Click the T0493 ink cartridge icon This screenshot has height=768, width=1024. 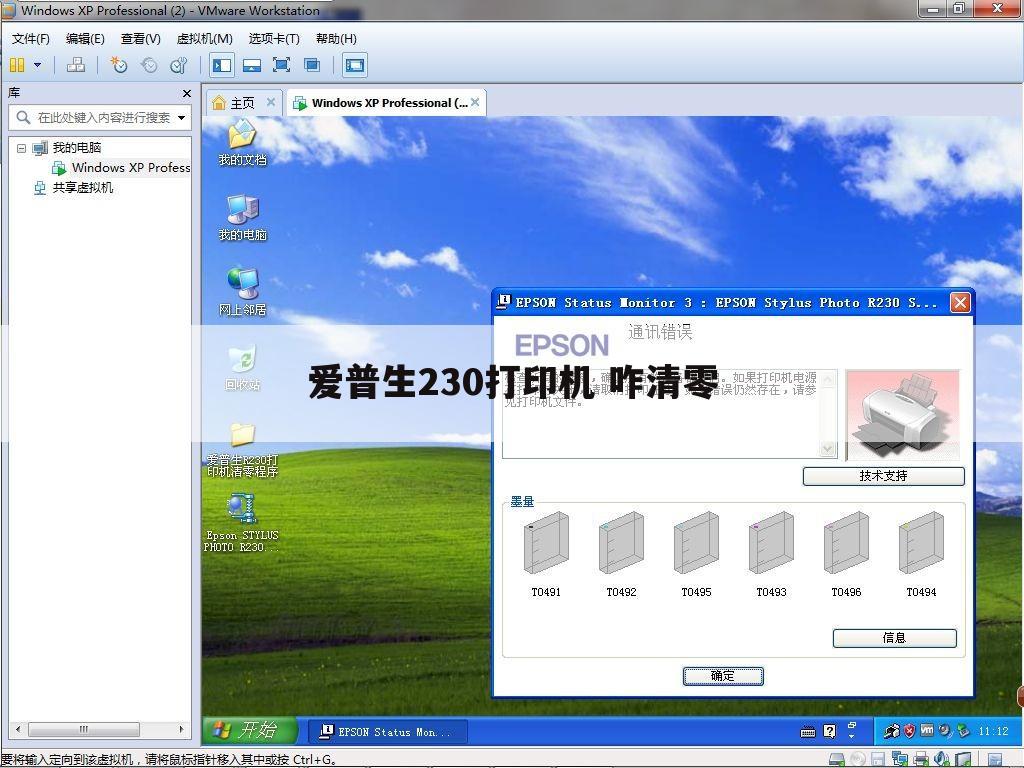coord(771,543)
